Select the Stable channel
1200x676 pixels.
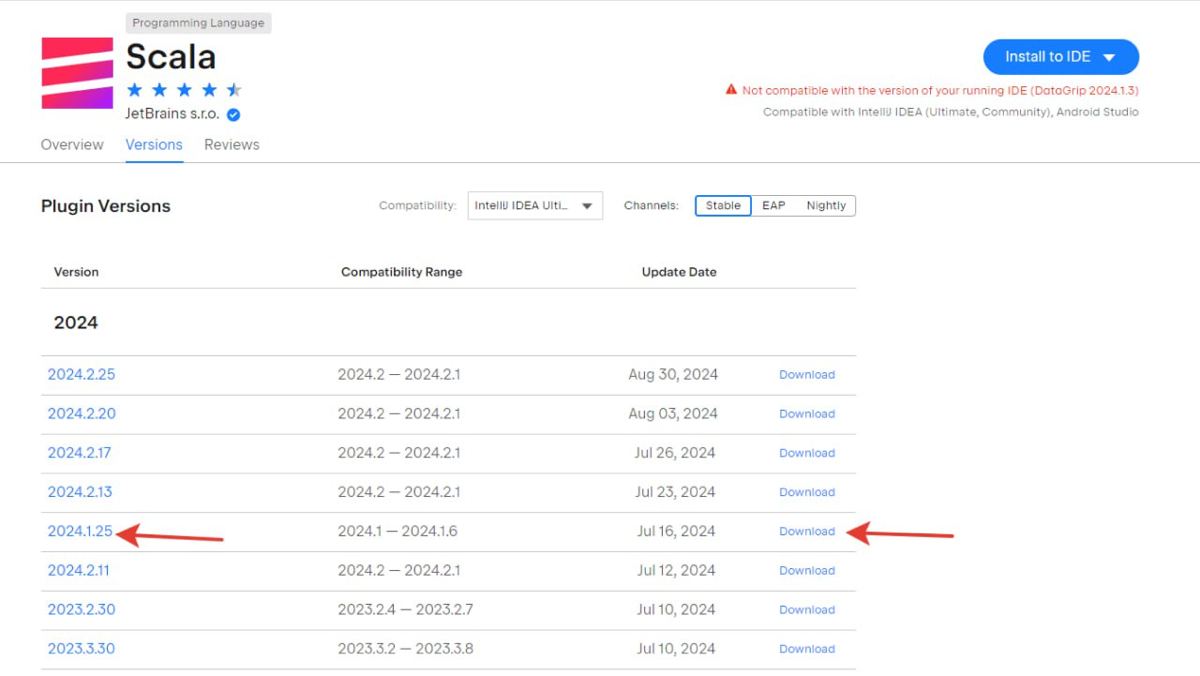[x=723, y=206]
